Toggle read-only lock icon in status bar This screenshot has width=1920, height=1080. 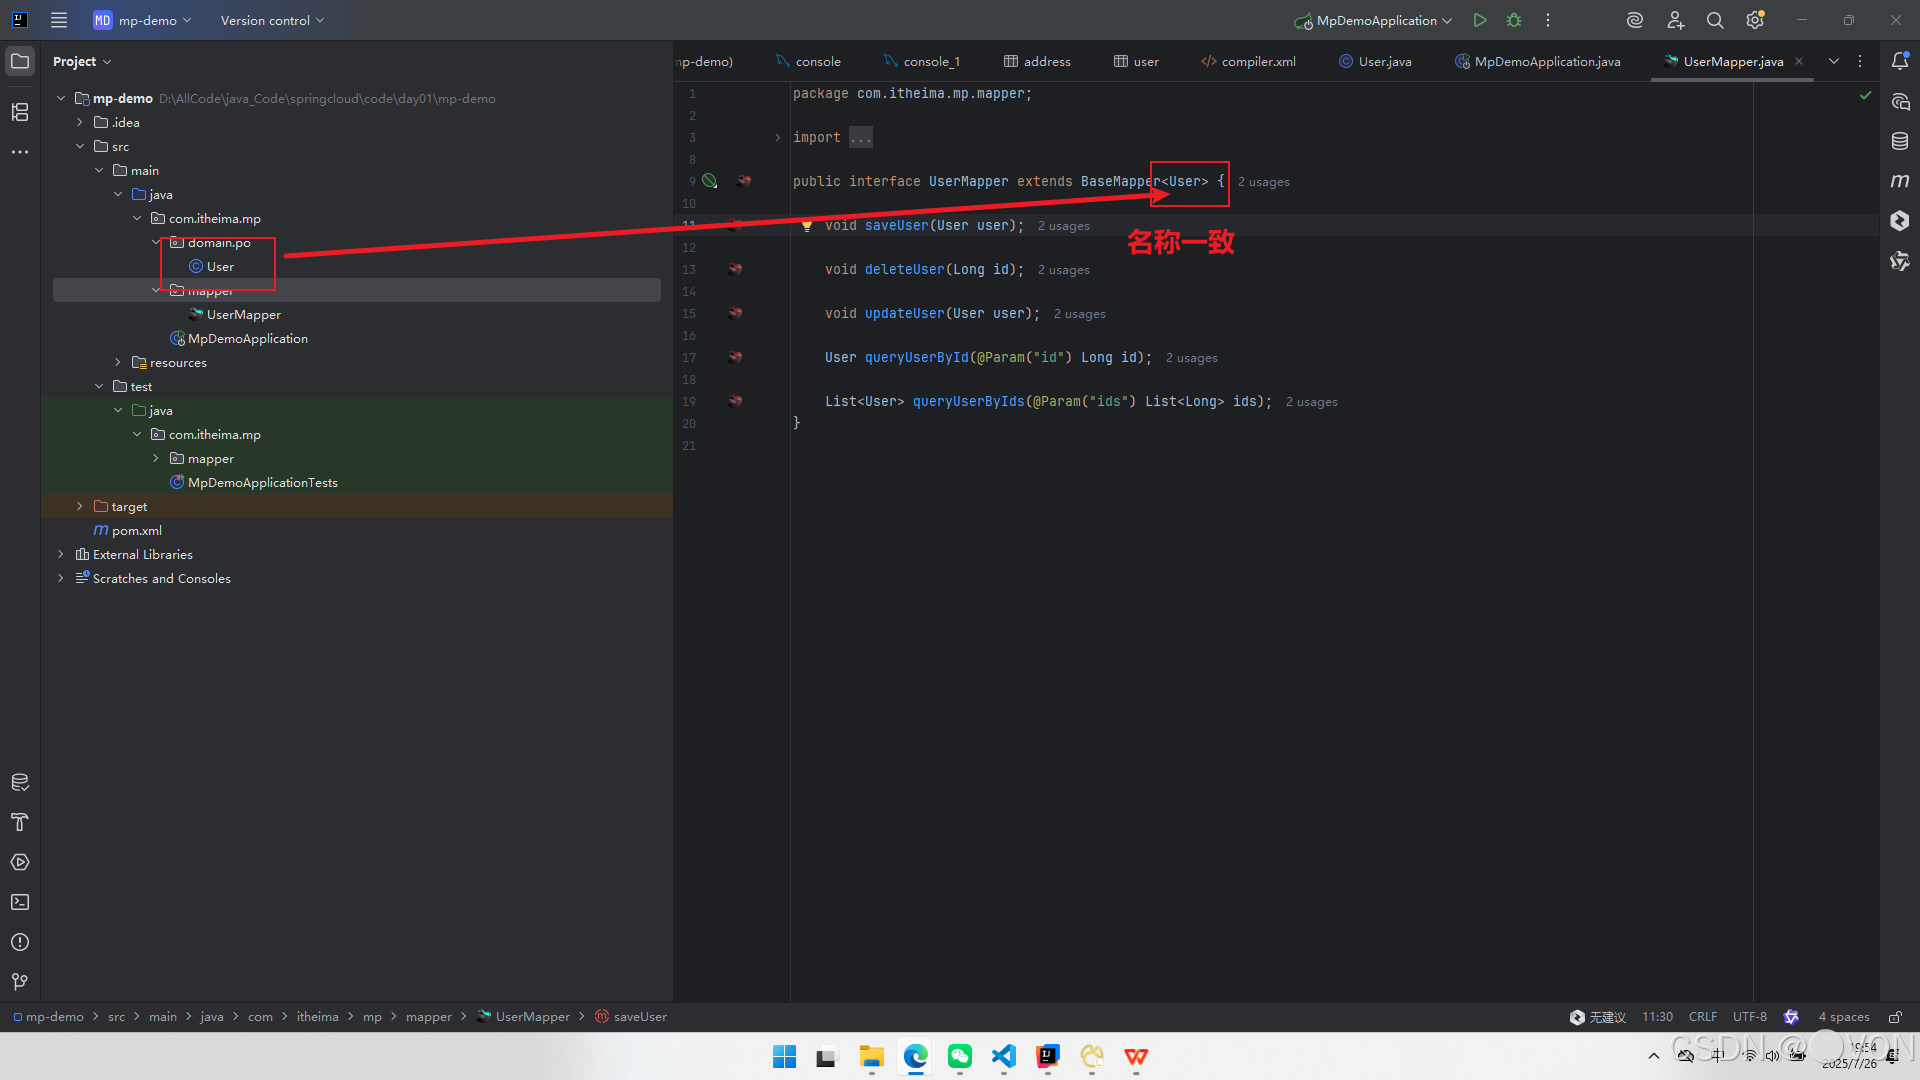tap(1895, 1017)
